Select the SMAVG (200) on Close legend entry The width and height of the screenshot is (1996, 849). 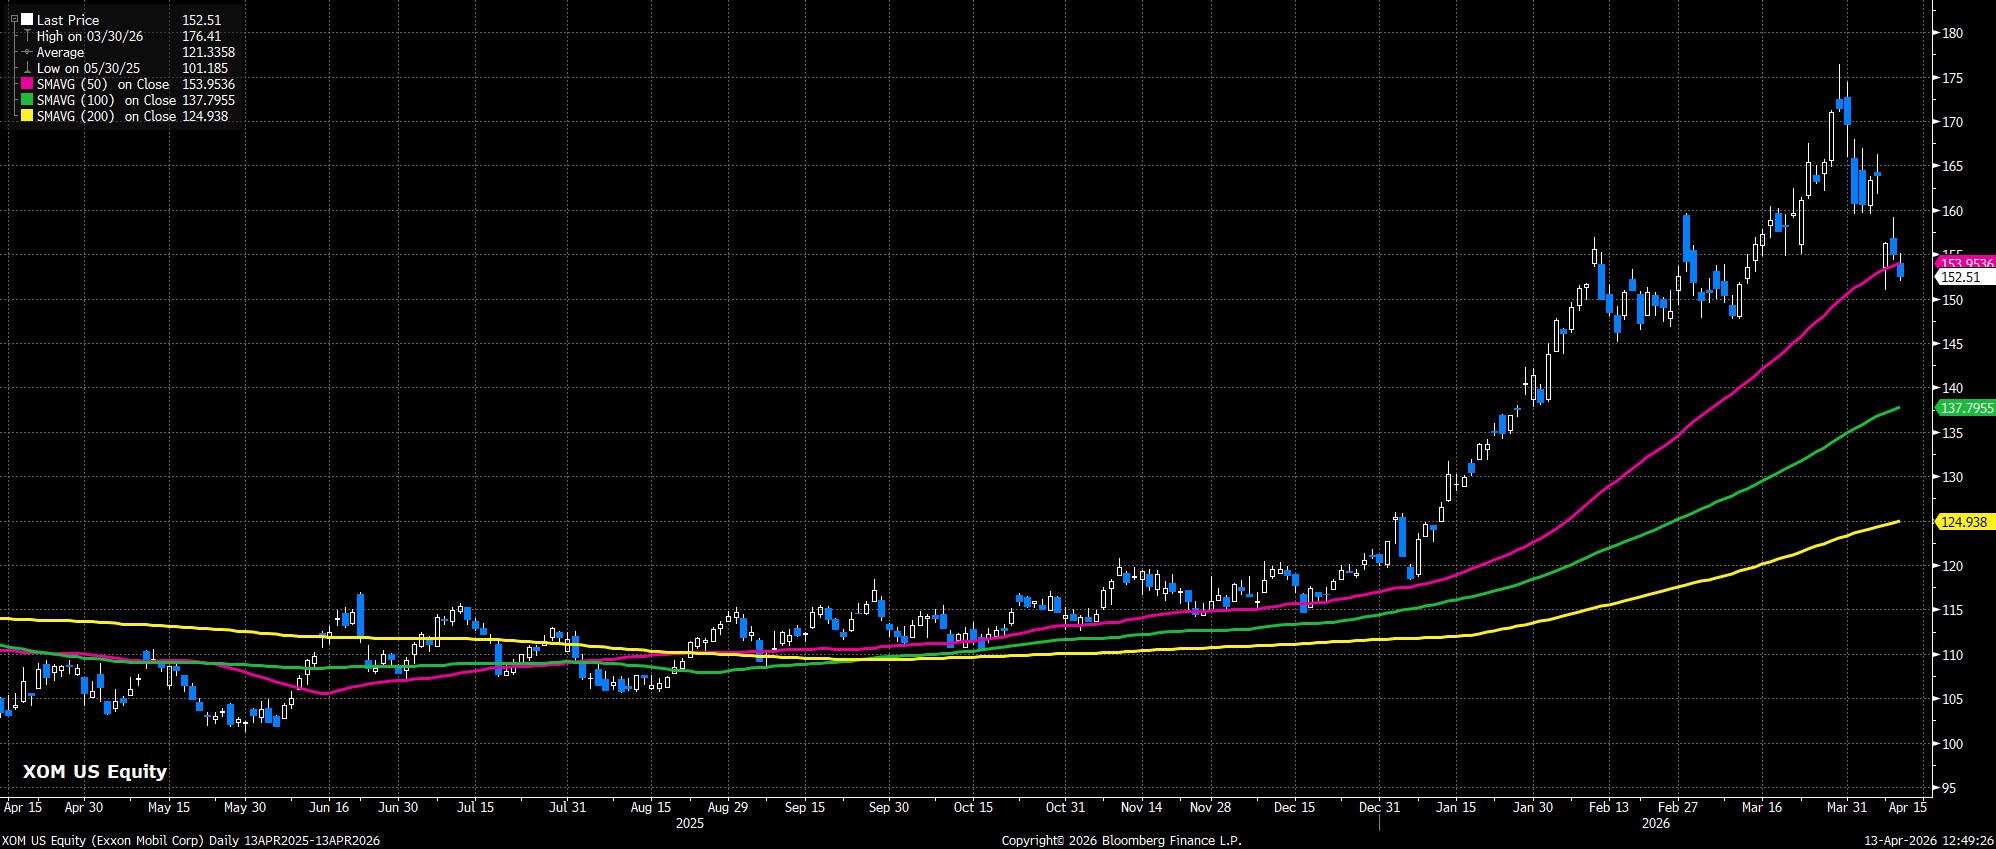pyautogui.click(x=106, y=116)
